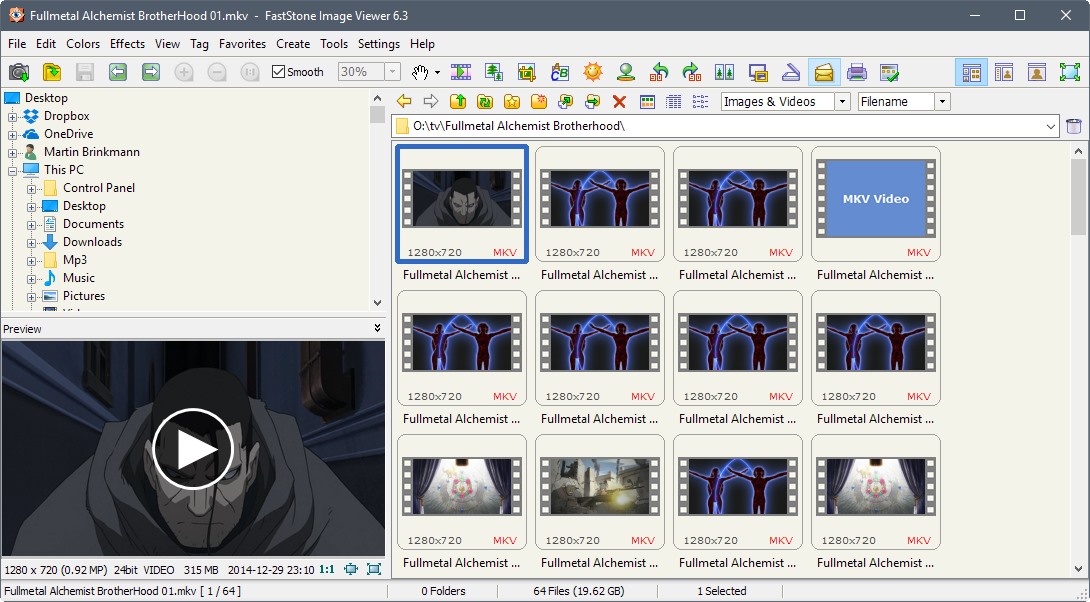Navigate back with the yellow left arrow
The height and width of the screenshot is (602, 1090).
coord(404,101)
